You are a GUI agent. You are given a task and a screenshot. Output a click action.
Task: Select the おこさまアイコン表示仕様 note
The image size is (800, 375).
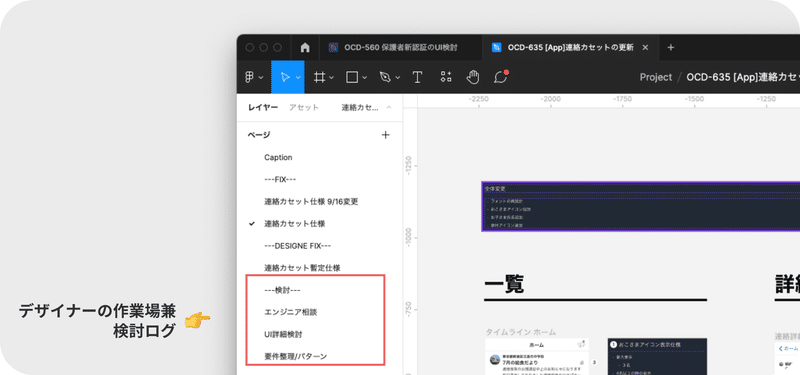pyautogui.click(x=657, y=356)
